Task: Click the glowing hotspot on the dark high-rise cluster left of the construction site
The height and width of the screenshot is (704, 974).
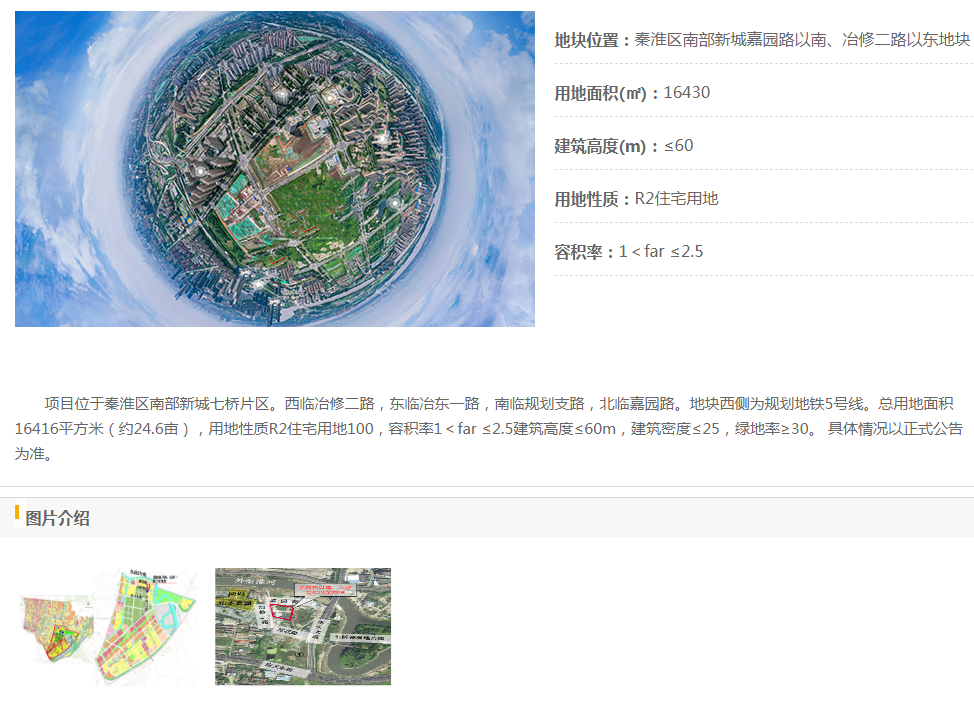Action: coord(200,171)
